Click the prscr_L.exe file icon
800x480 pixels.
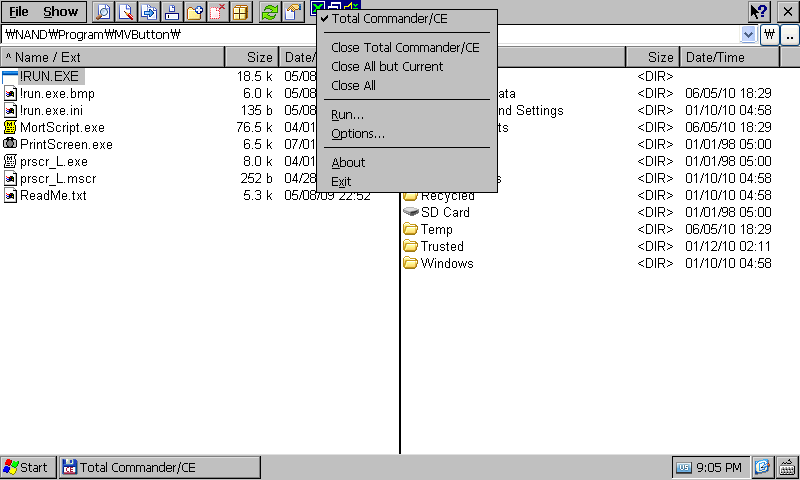click(x=10, y=161)
